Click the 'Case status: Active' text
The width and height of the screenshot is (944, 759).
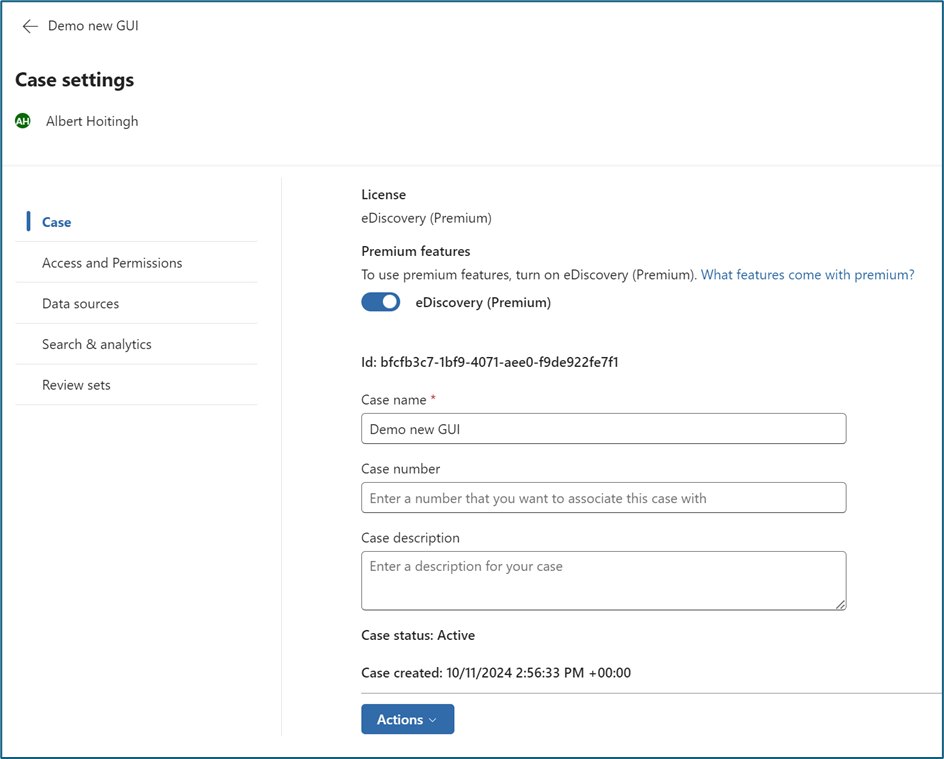(417, 635)
